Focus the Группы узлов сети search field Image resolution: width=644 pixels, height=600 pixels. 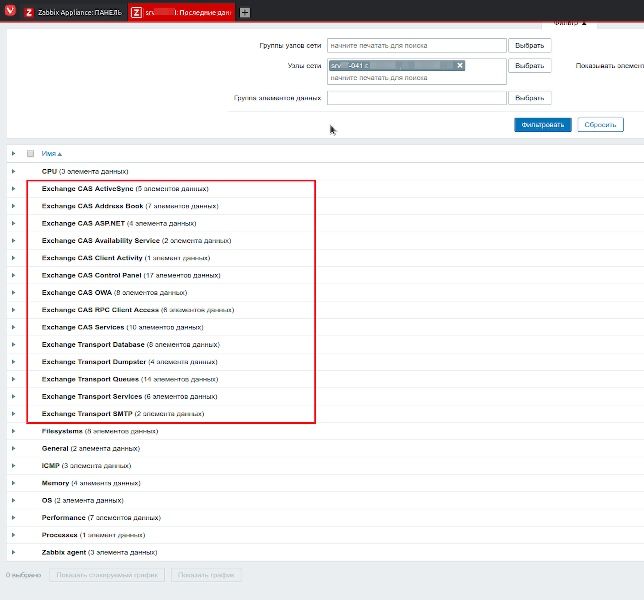tap(416, 46)
